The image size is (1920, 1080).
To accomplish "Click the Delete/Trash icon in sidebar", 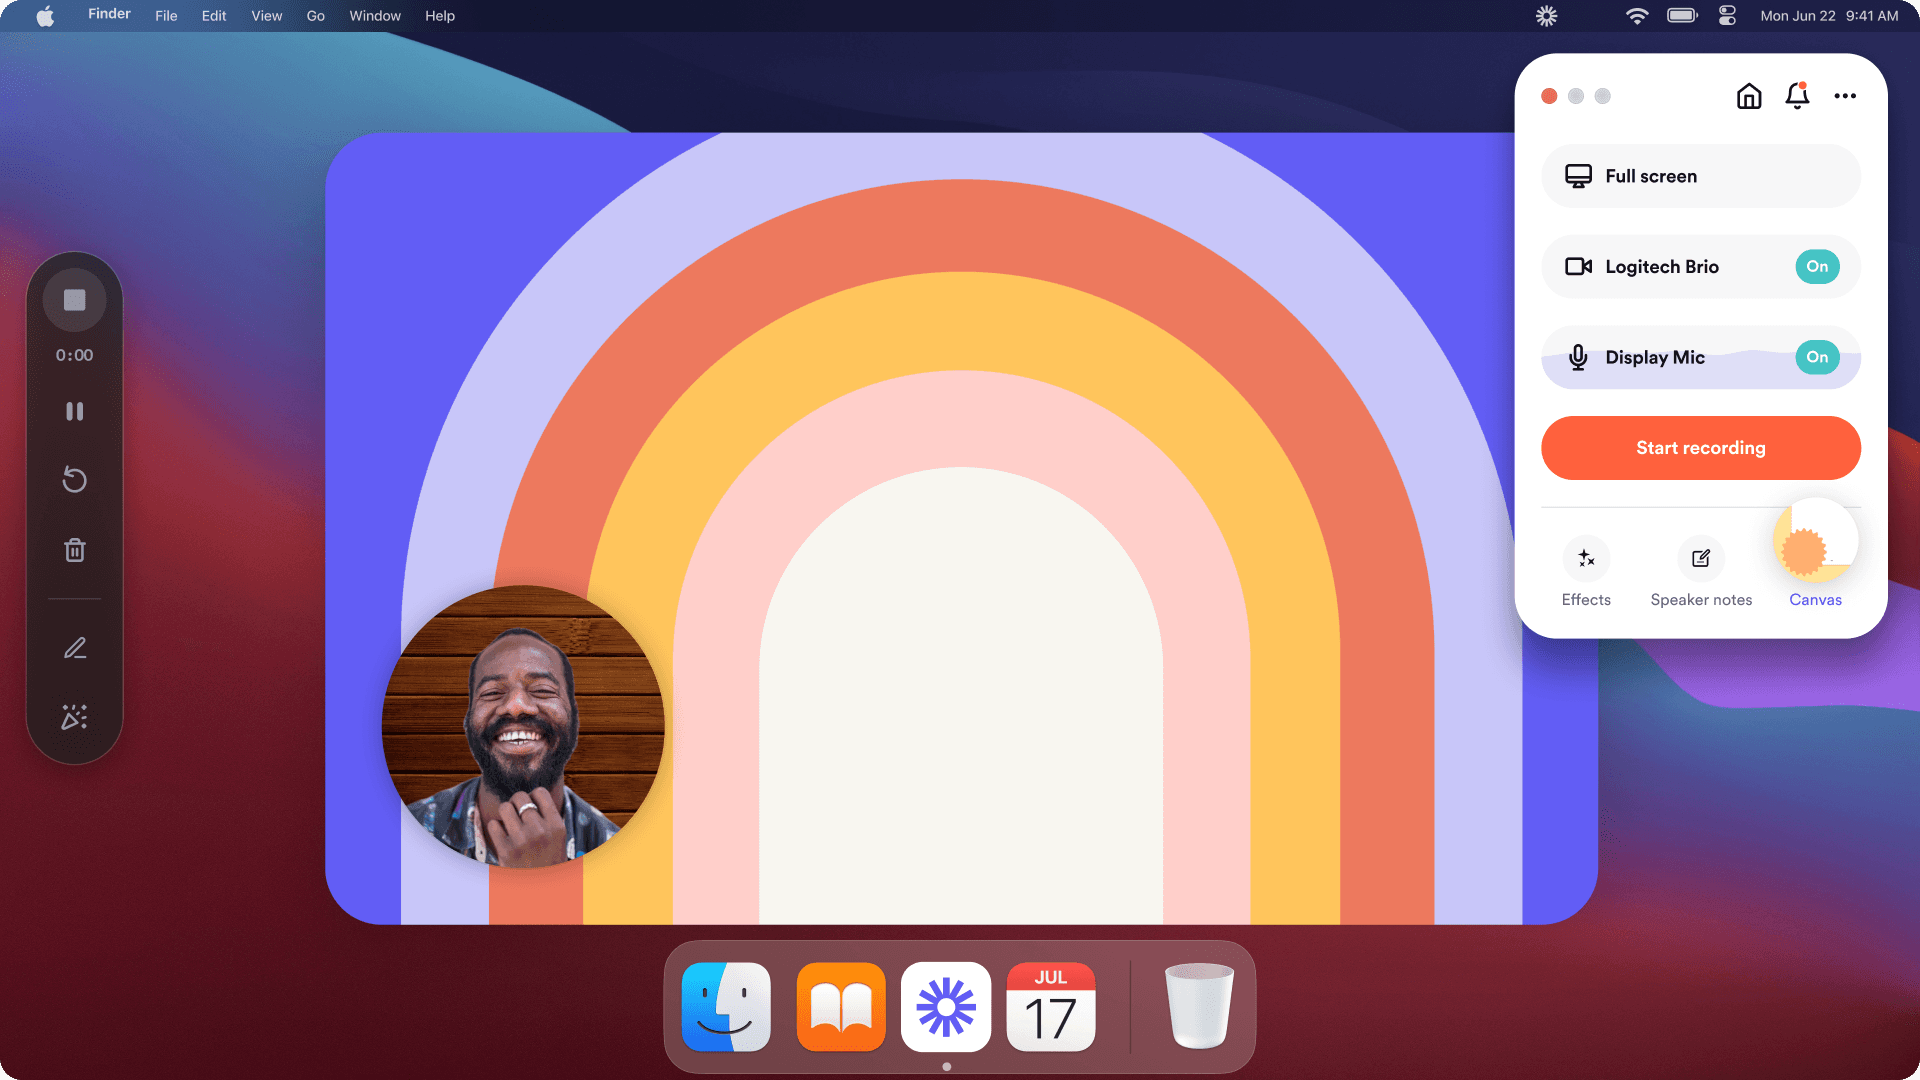I will pos(75,550).
